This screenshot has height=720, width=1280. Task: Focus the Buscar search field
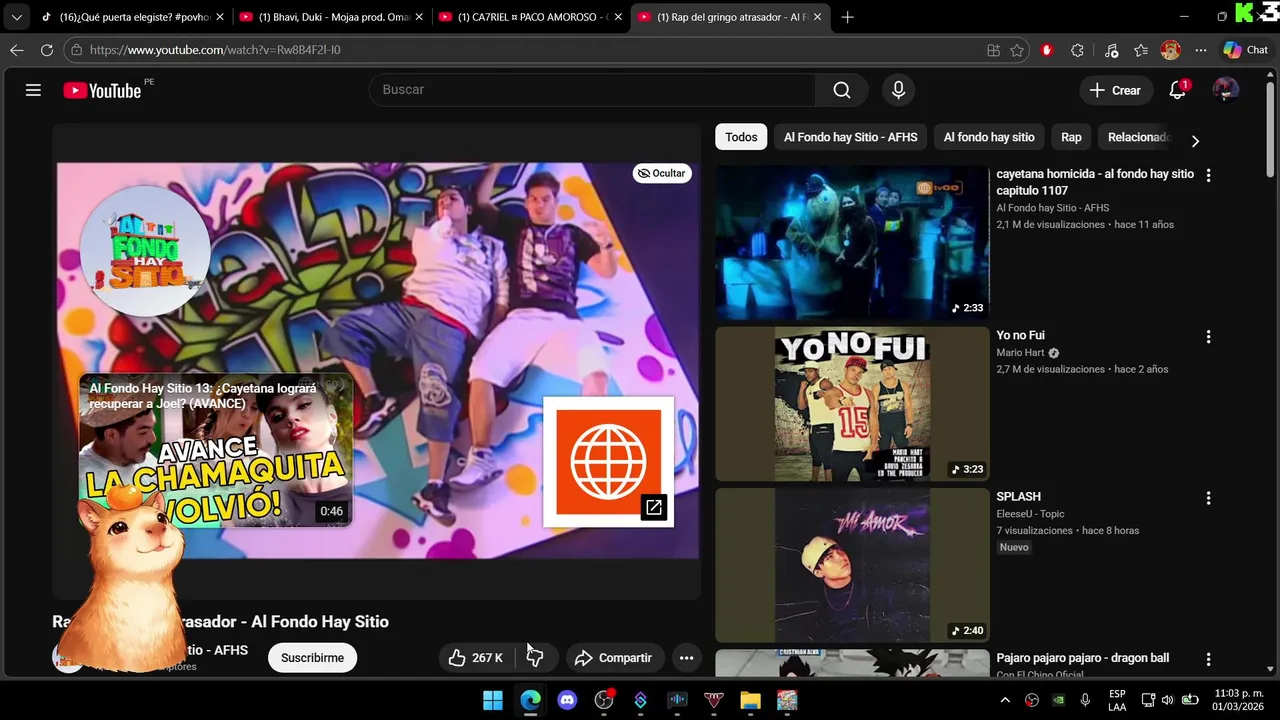tap(592, 90)
